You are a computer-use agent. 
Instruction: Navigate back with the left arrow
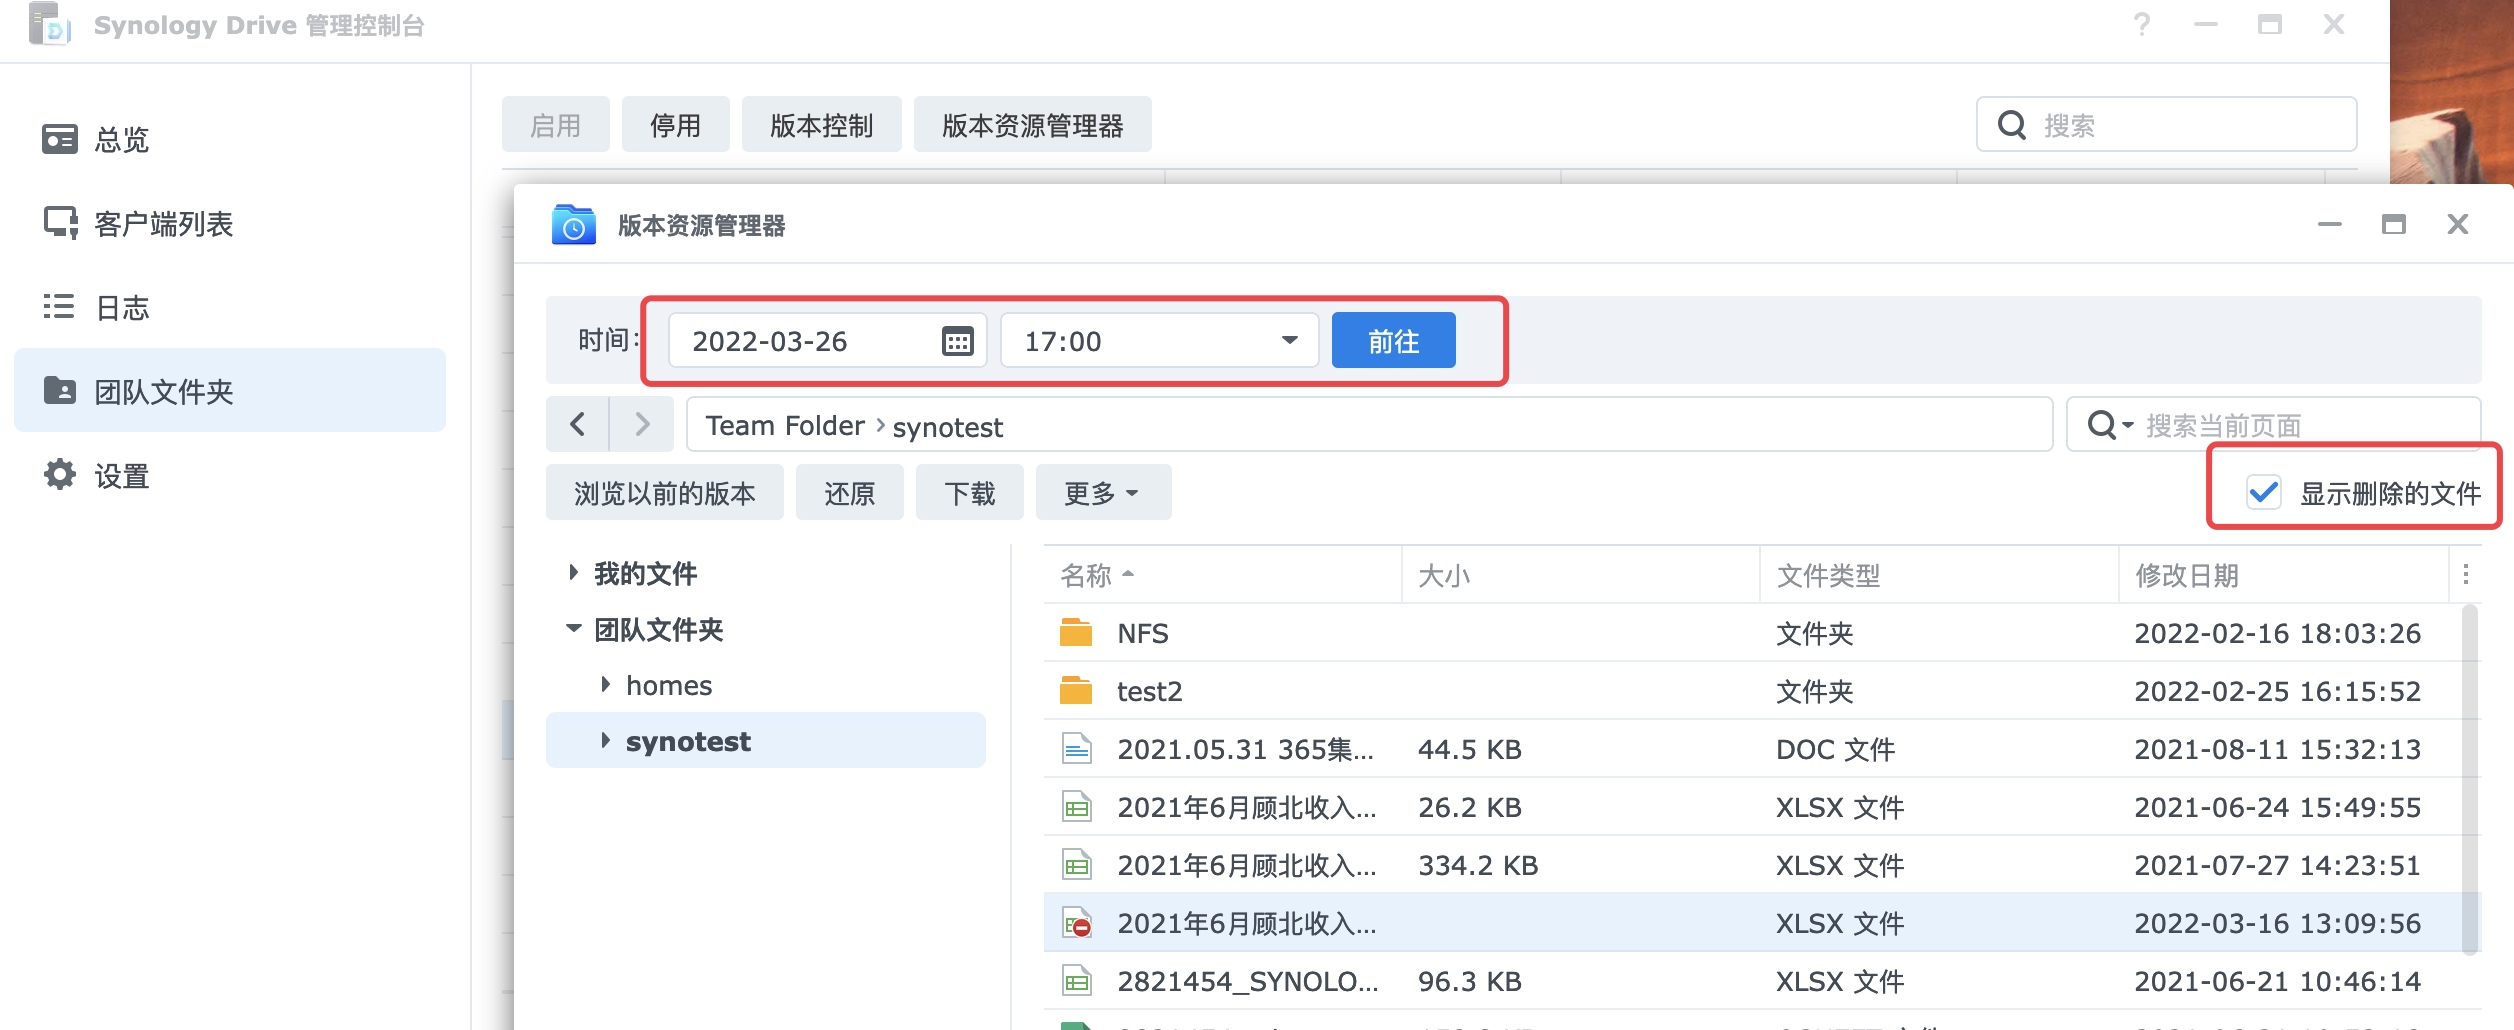tap(578, 424)
